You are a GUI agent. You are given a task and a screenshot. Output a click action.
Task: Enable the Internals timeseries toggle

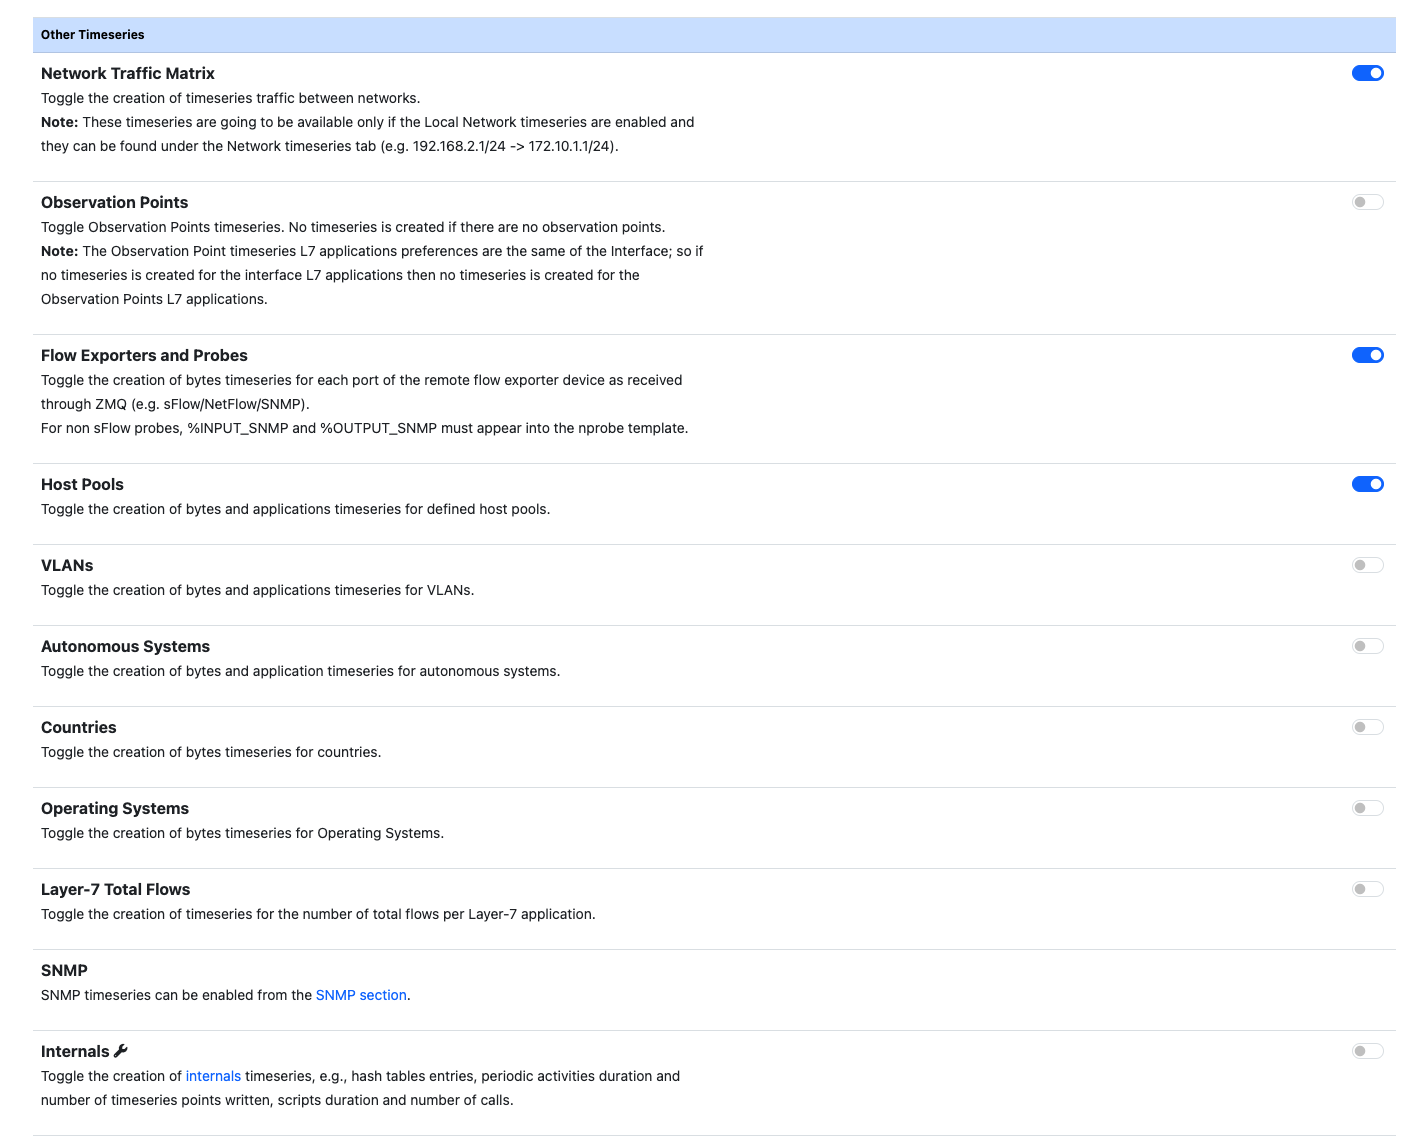[1367, 1051]
